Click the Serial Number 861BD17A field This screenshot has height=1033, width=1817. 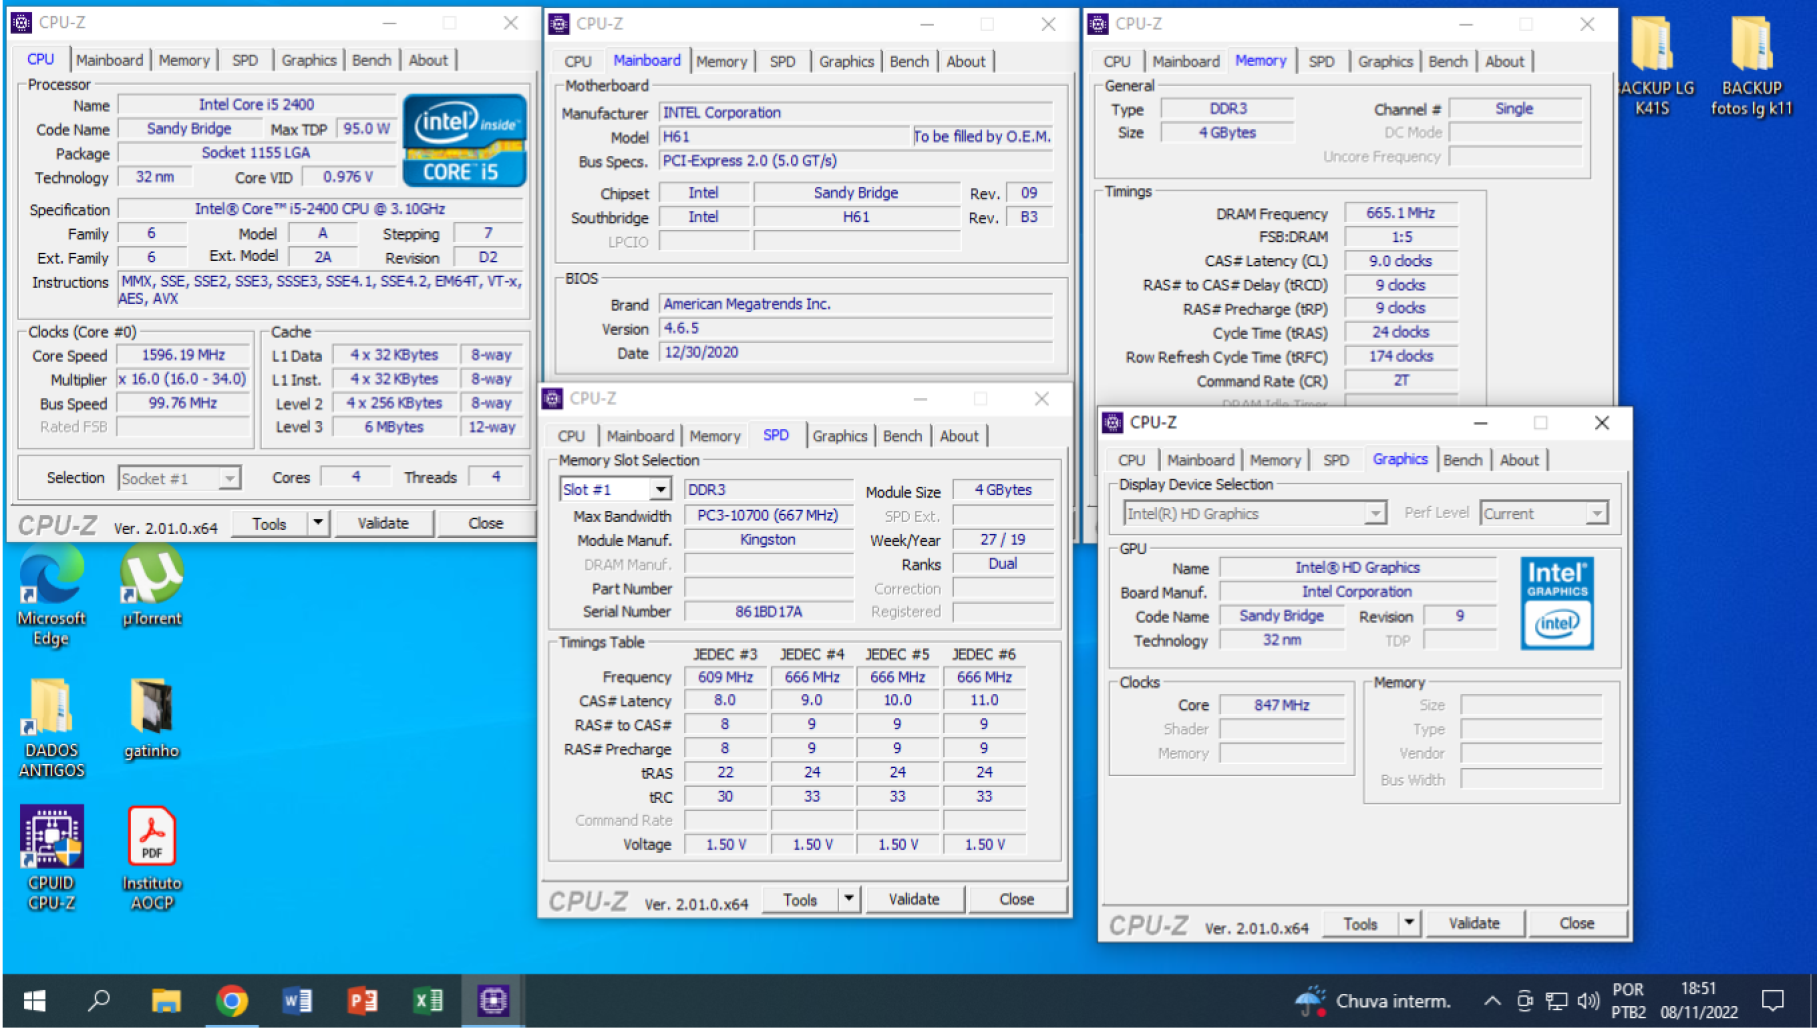769,612
